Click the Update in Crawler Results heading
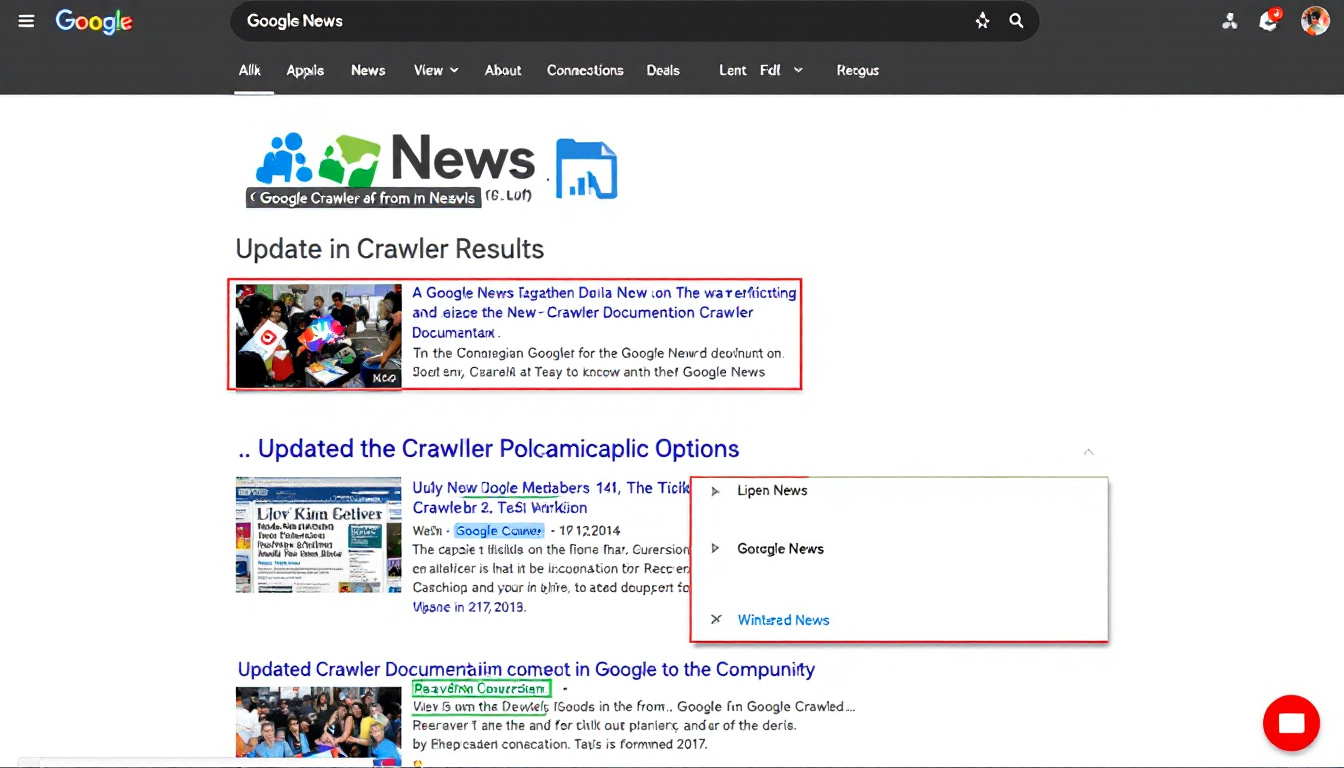 point(390,249)
